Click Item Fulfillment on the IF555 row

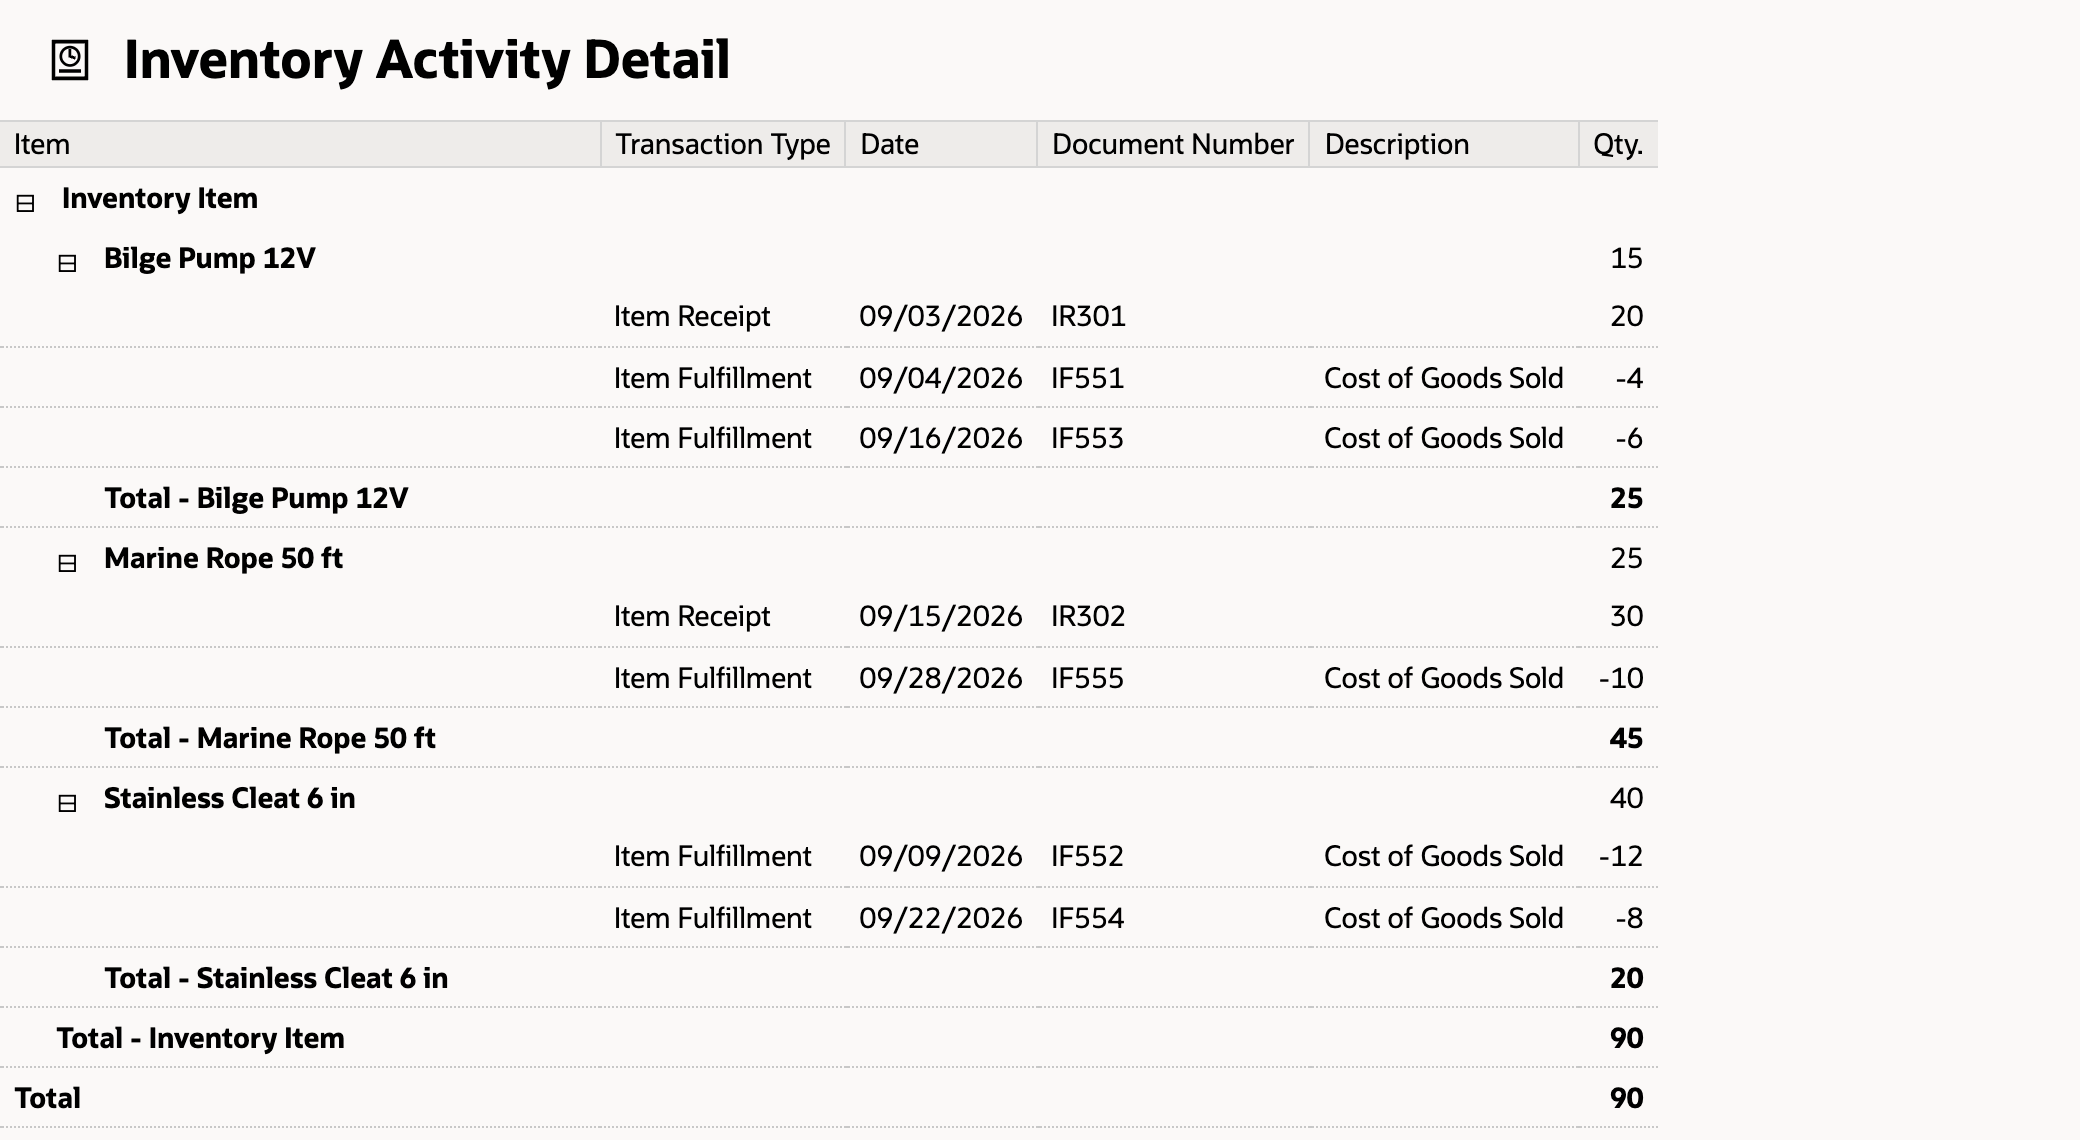713,678
